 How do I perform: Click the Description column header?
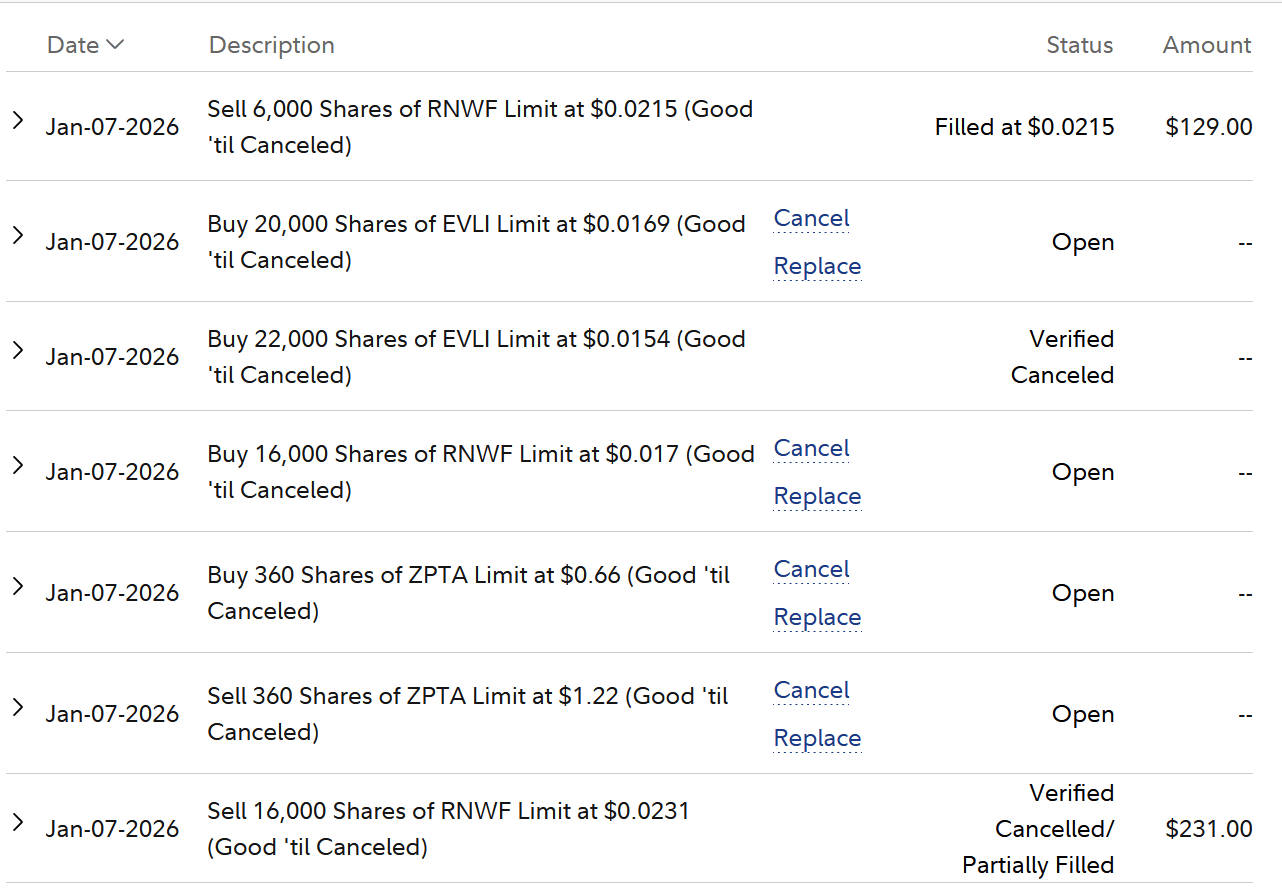(x=271, y=45)
